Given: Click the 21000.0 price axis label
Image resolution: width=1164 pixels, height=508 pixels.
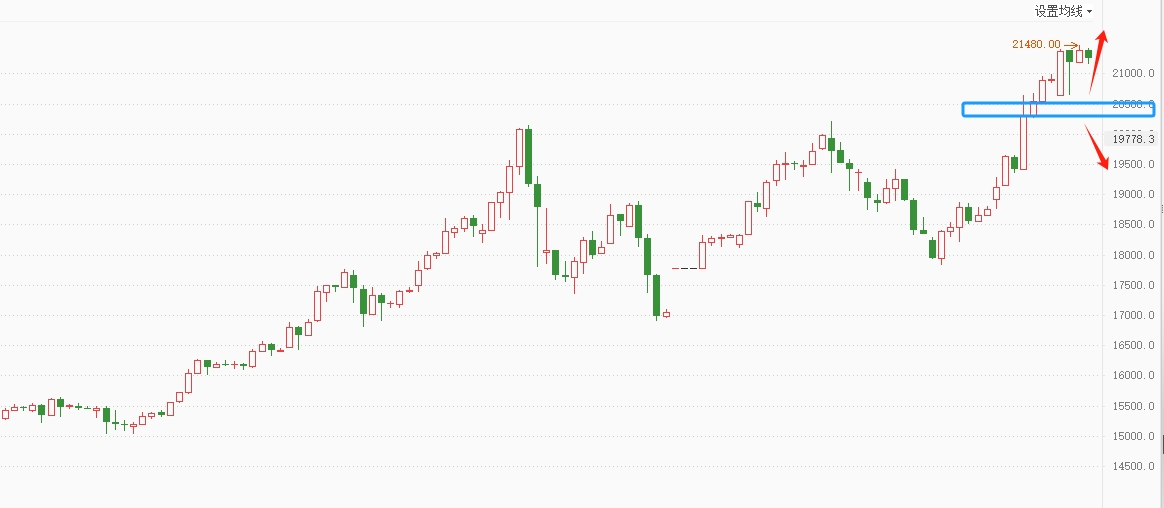Looking at the screenshot, I should [1134, 74].
